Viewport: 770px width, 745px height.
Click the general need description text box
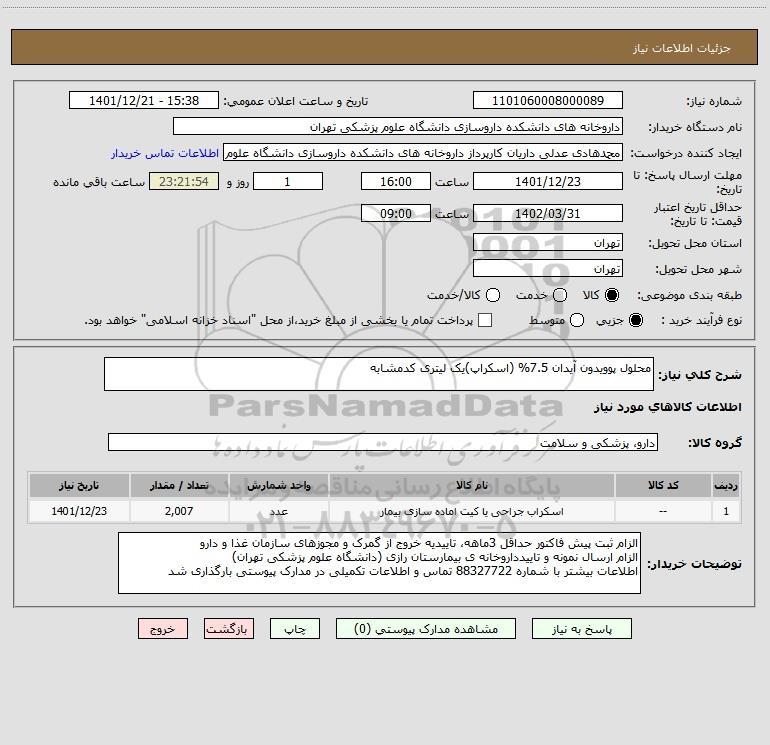379,374
